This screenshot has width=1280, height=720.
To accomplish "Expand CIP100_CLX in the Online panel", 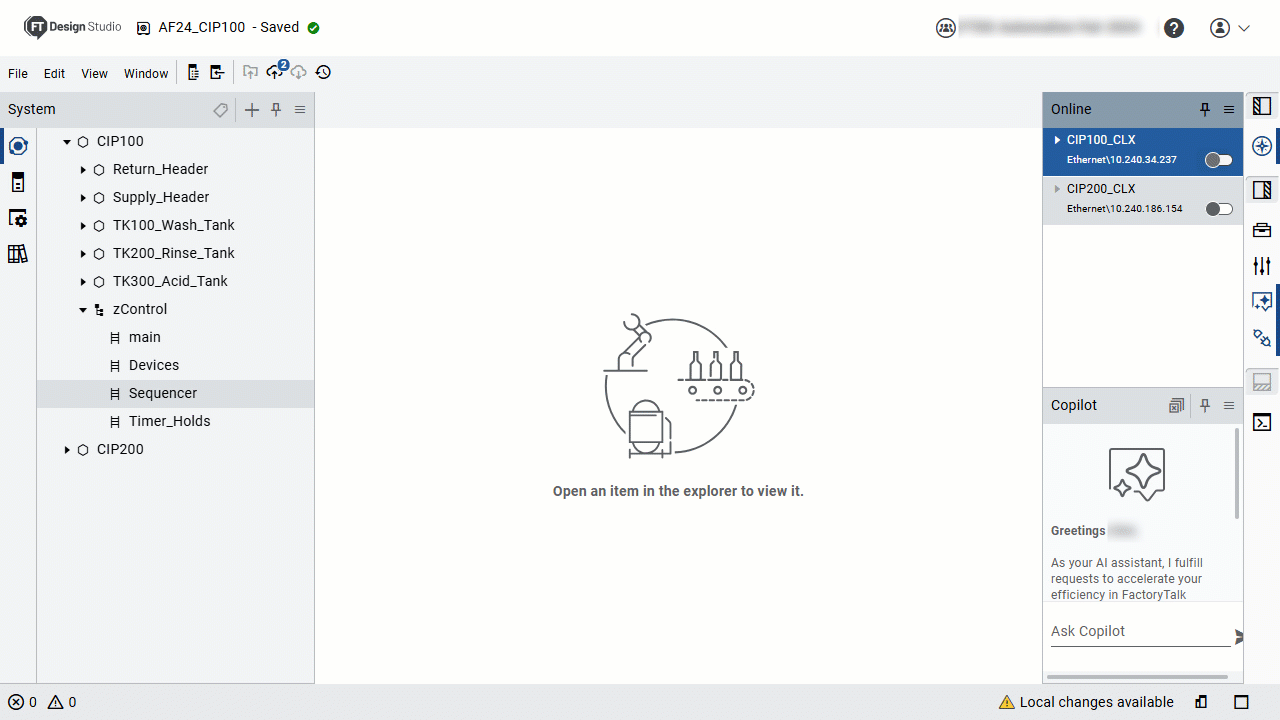I will click(1057, 140).
